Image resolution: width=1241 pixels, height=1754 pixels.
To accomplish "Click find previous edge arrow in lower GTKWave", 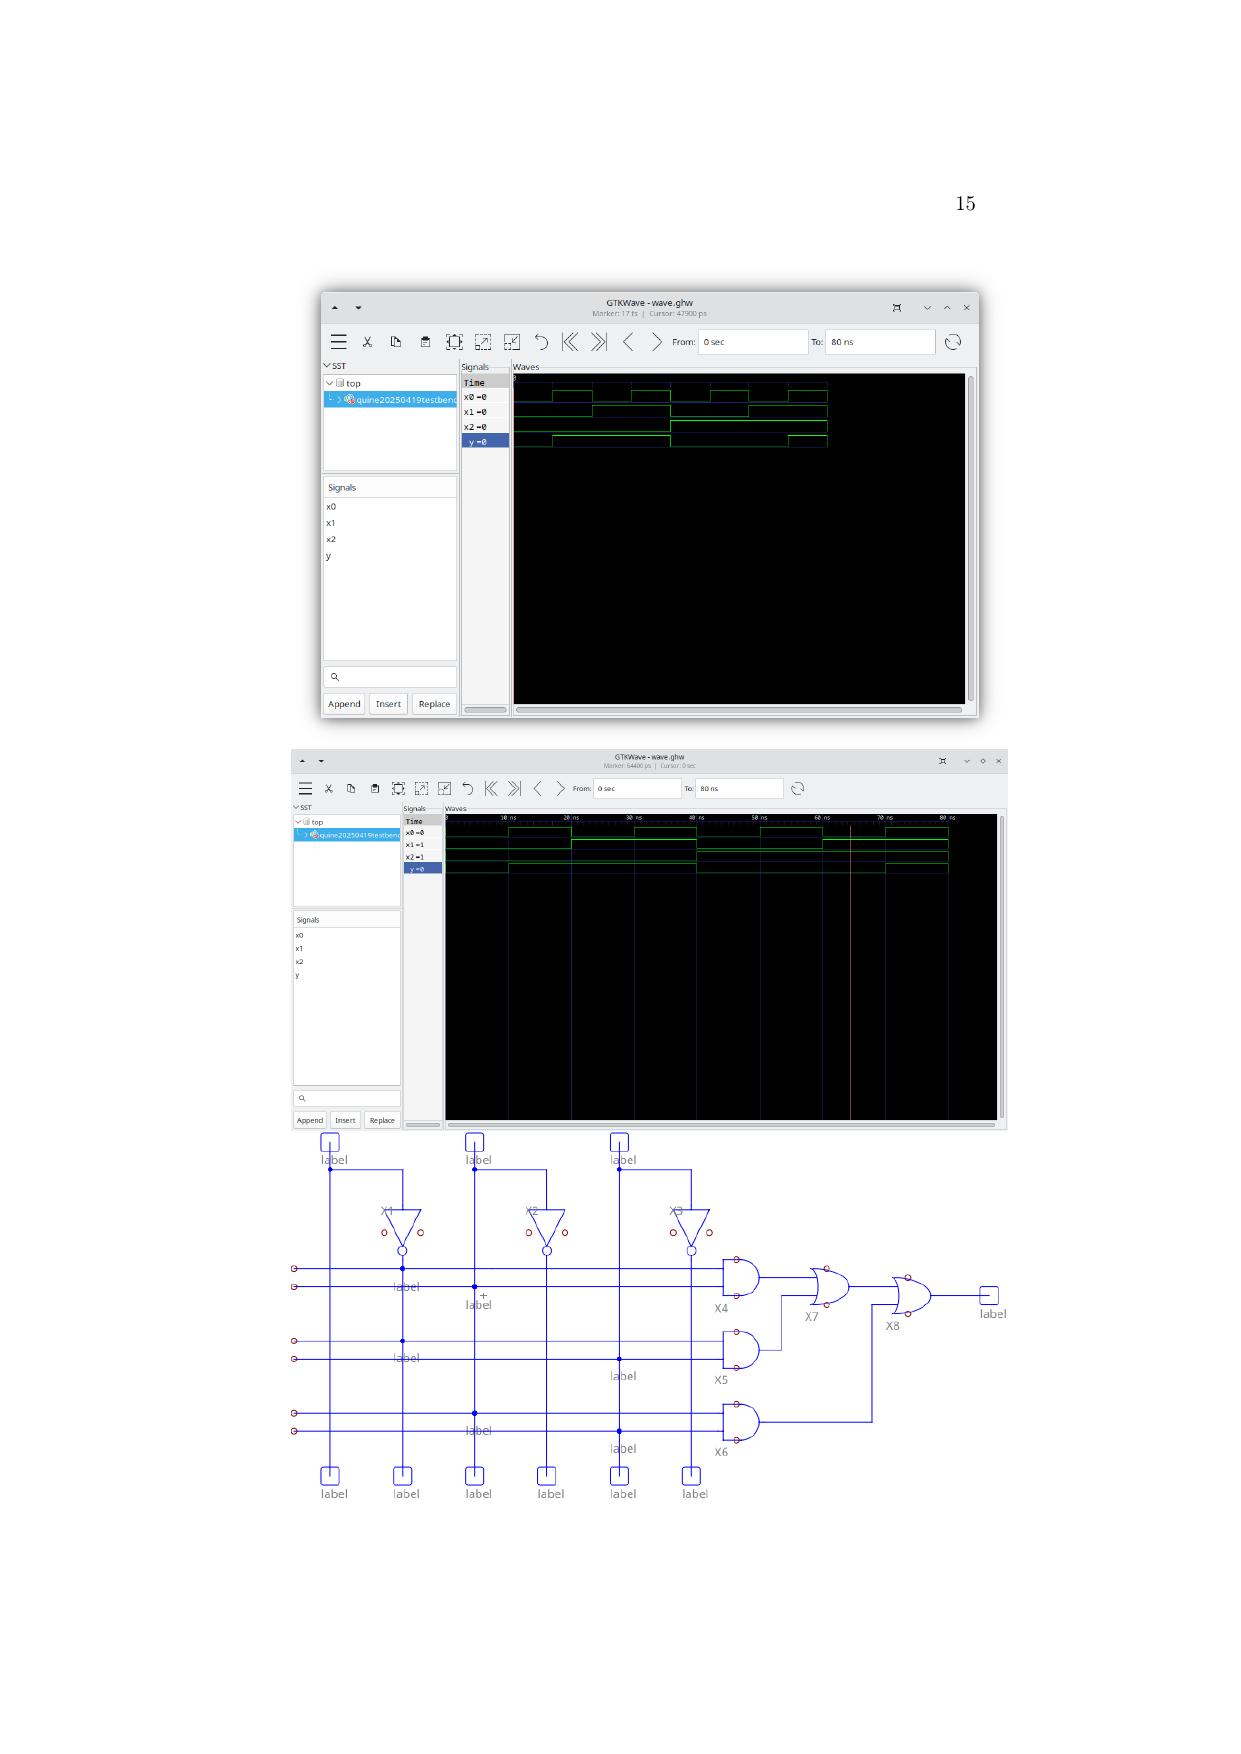I will pos(537,789).
